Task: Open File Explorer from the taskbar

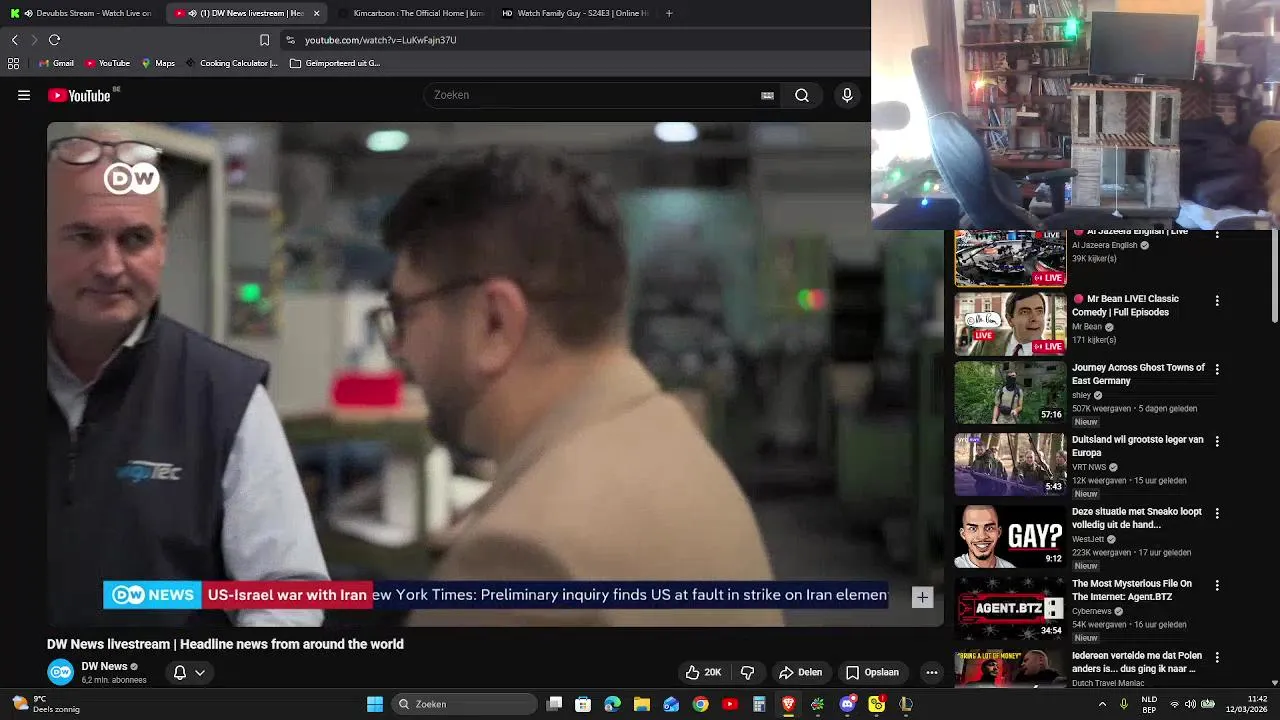Action: [642, 704]
